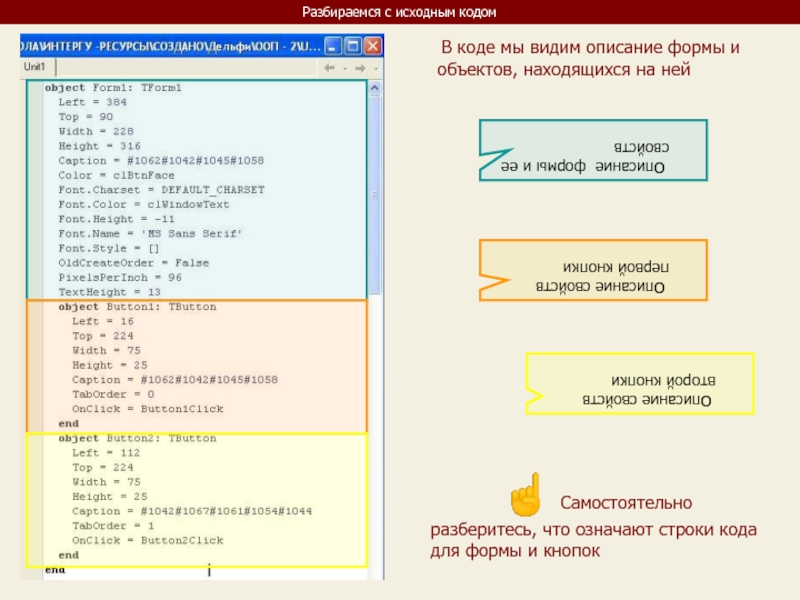This screenshot has height=600, width=800.
Task: Click the line 'TabOrder = 1'
Action: coord(113,526)
